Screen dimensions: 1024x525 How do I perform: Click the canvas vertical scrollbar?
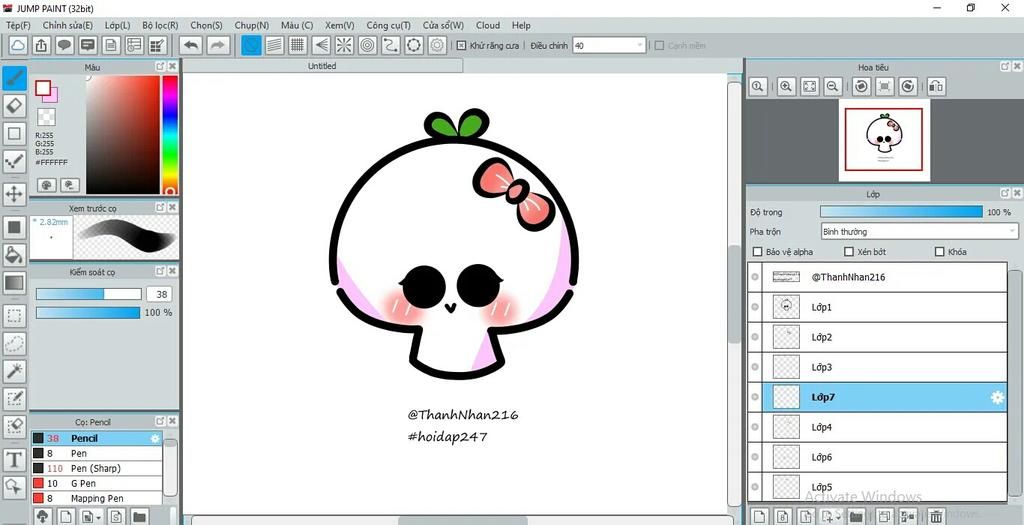coord(734,294)
